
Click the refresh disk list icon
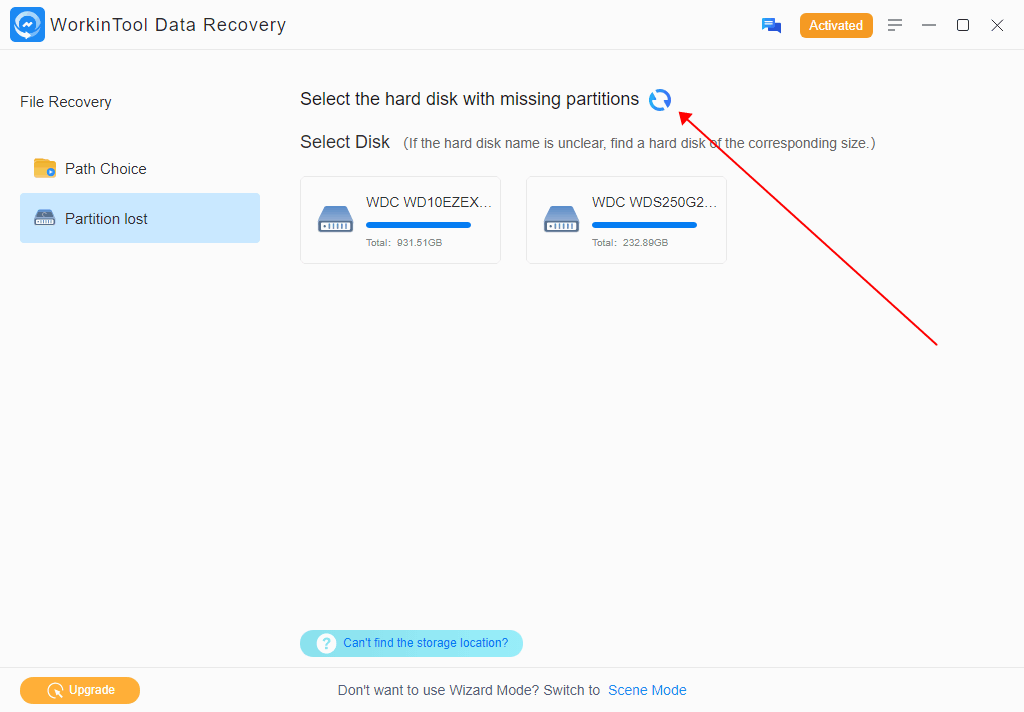point(660,100)
